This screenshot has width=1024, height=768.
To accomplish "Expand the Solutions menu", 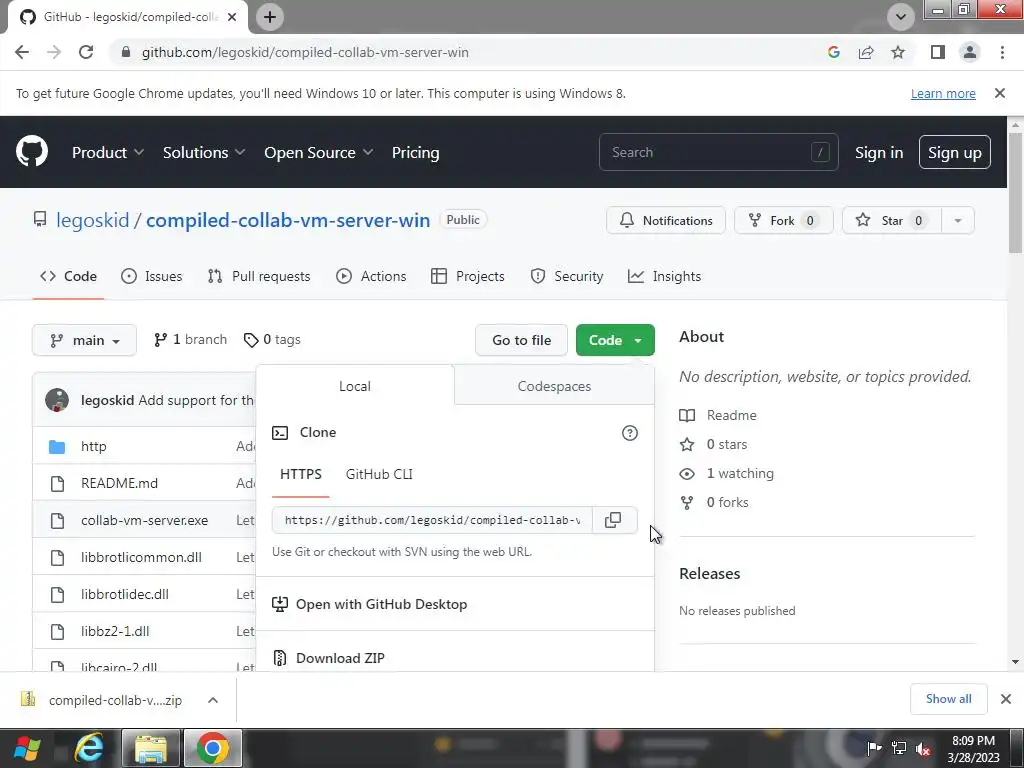I will coord(204,152).
